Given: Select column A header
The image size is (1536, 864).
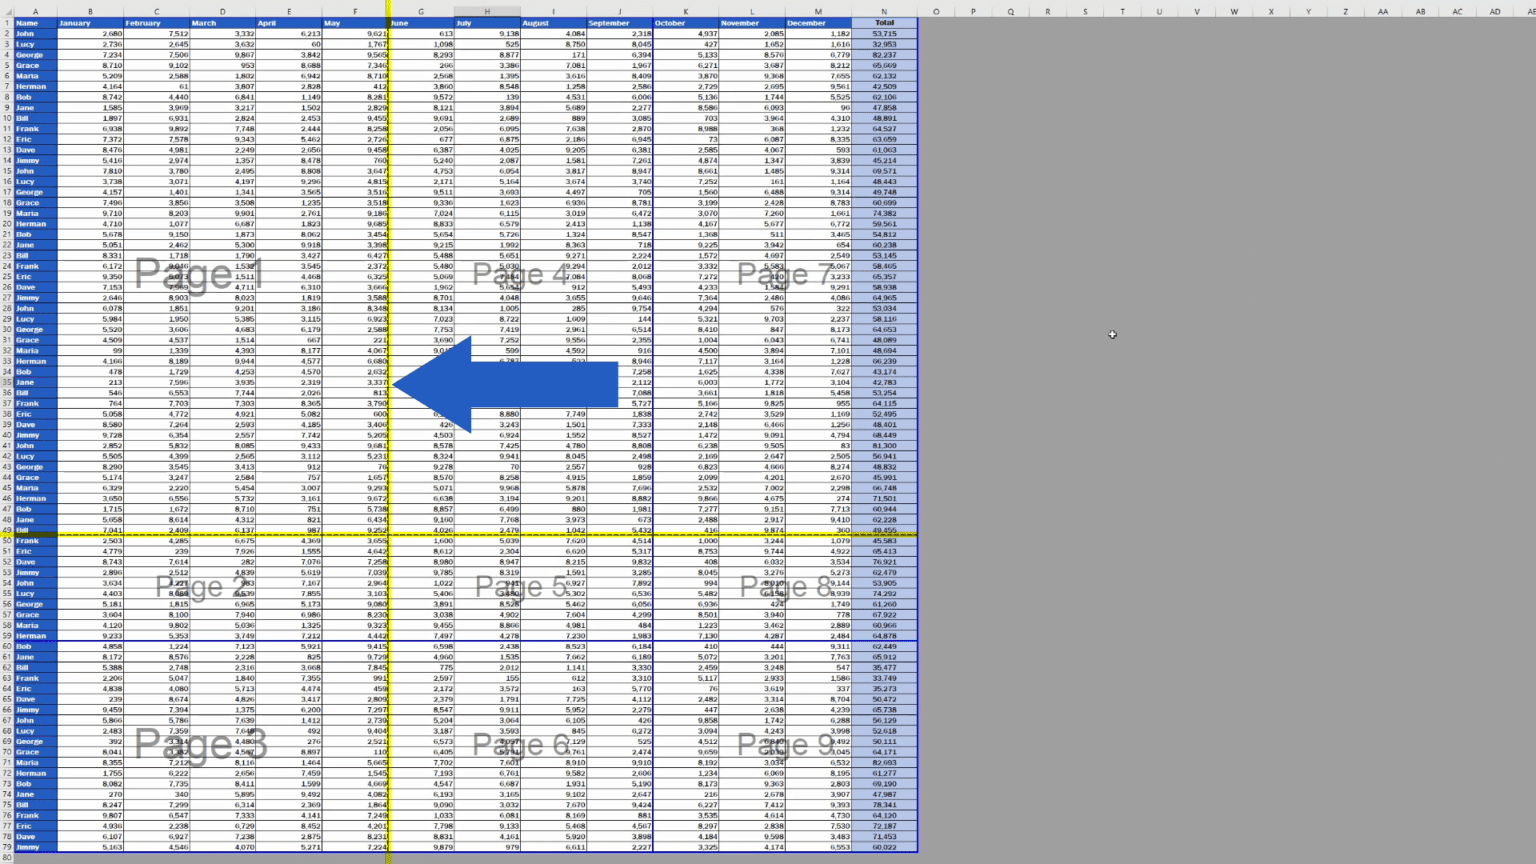Looking at the screenshot, I should (x=35, y=12).
